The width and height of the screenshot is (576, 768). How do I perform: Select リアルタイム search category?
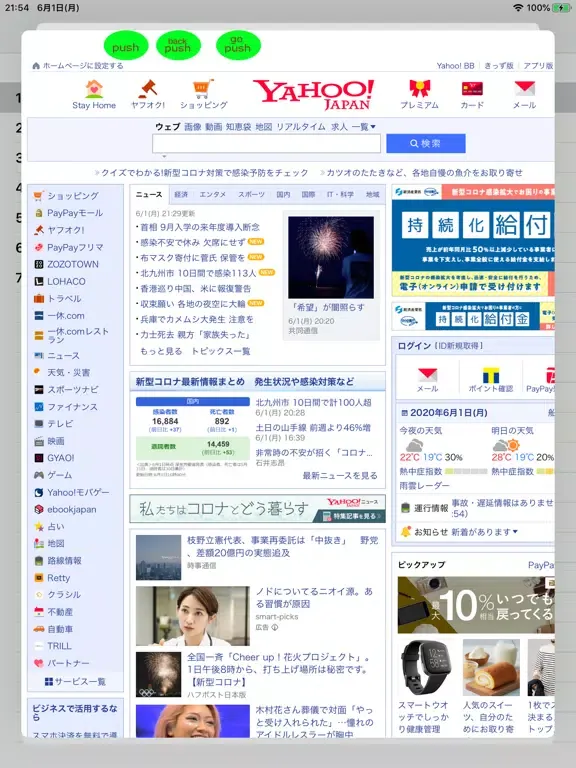pyautogui.click(x=301, y=127)
